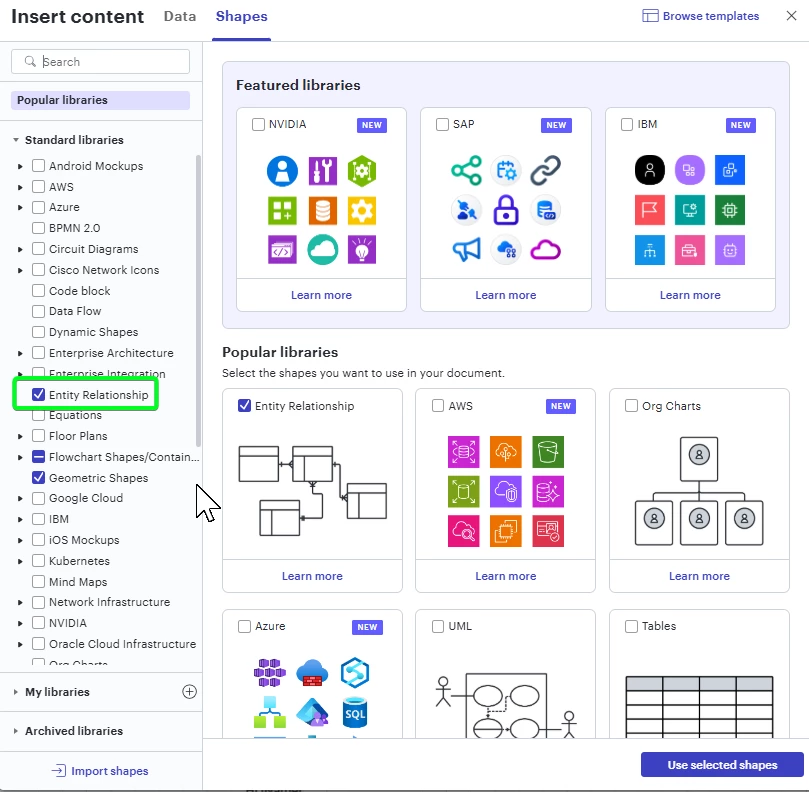Click in the Search libraries field
Screen dimensions: 809x792
[101, 62]
